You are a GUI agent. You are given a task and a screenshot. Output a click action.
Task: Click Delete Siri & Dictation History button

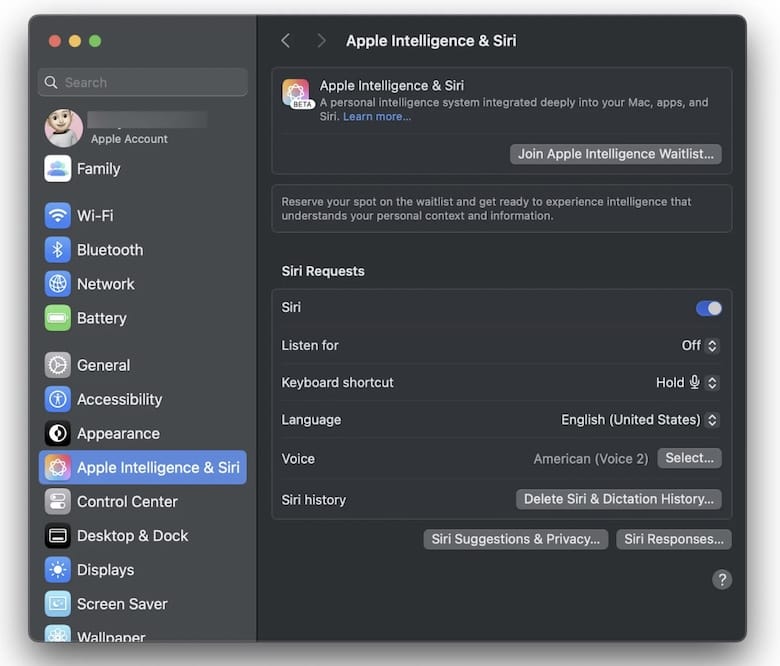[619, 499]
